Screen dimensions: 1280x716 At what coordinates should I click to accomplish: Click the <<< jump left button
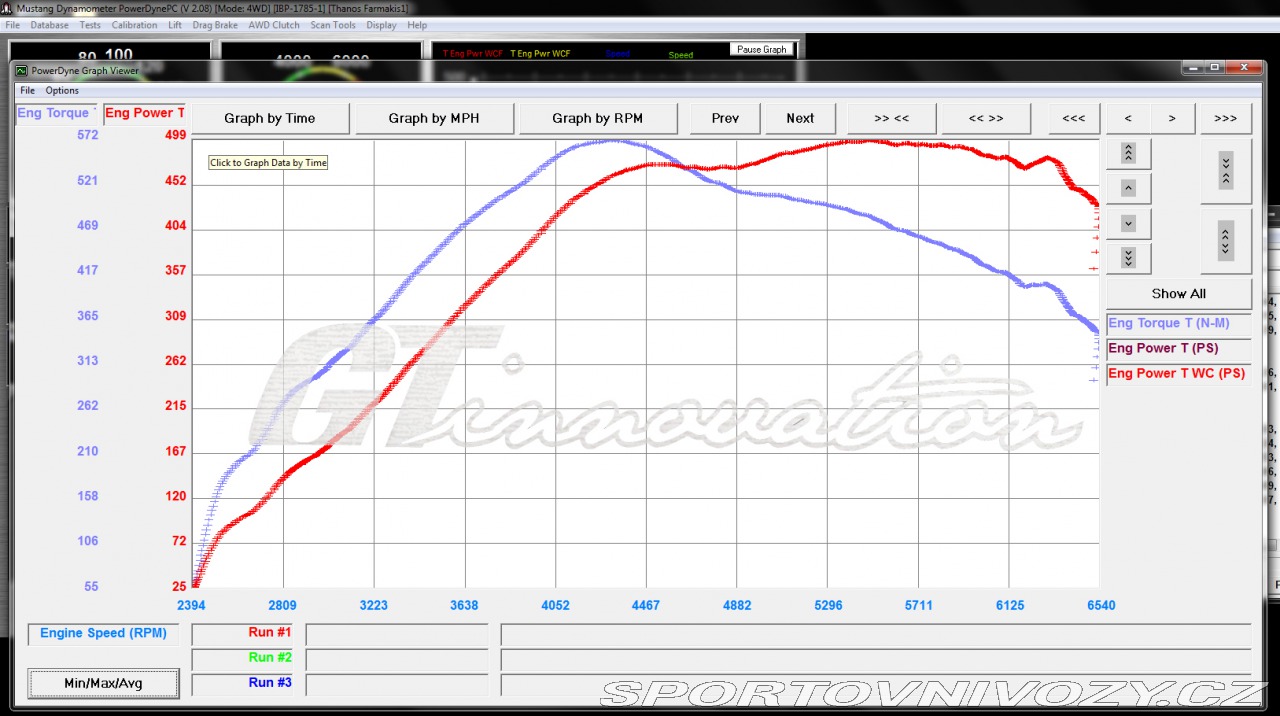[x=1074, y=118]
